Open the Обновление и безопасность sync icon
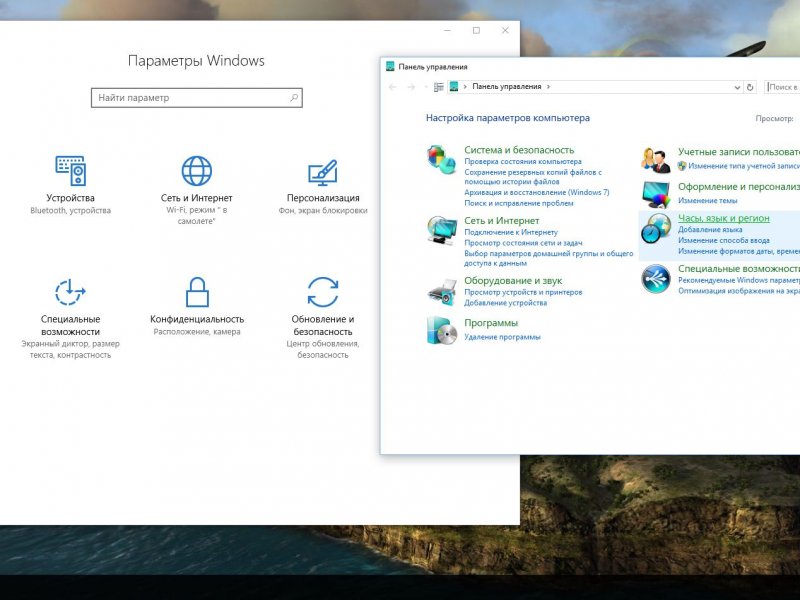800x600 pixels. click(323, 292)
